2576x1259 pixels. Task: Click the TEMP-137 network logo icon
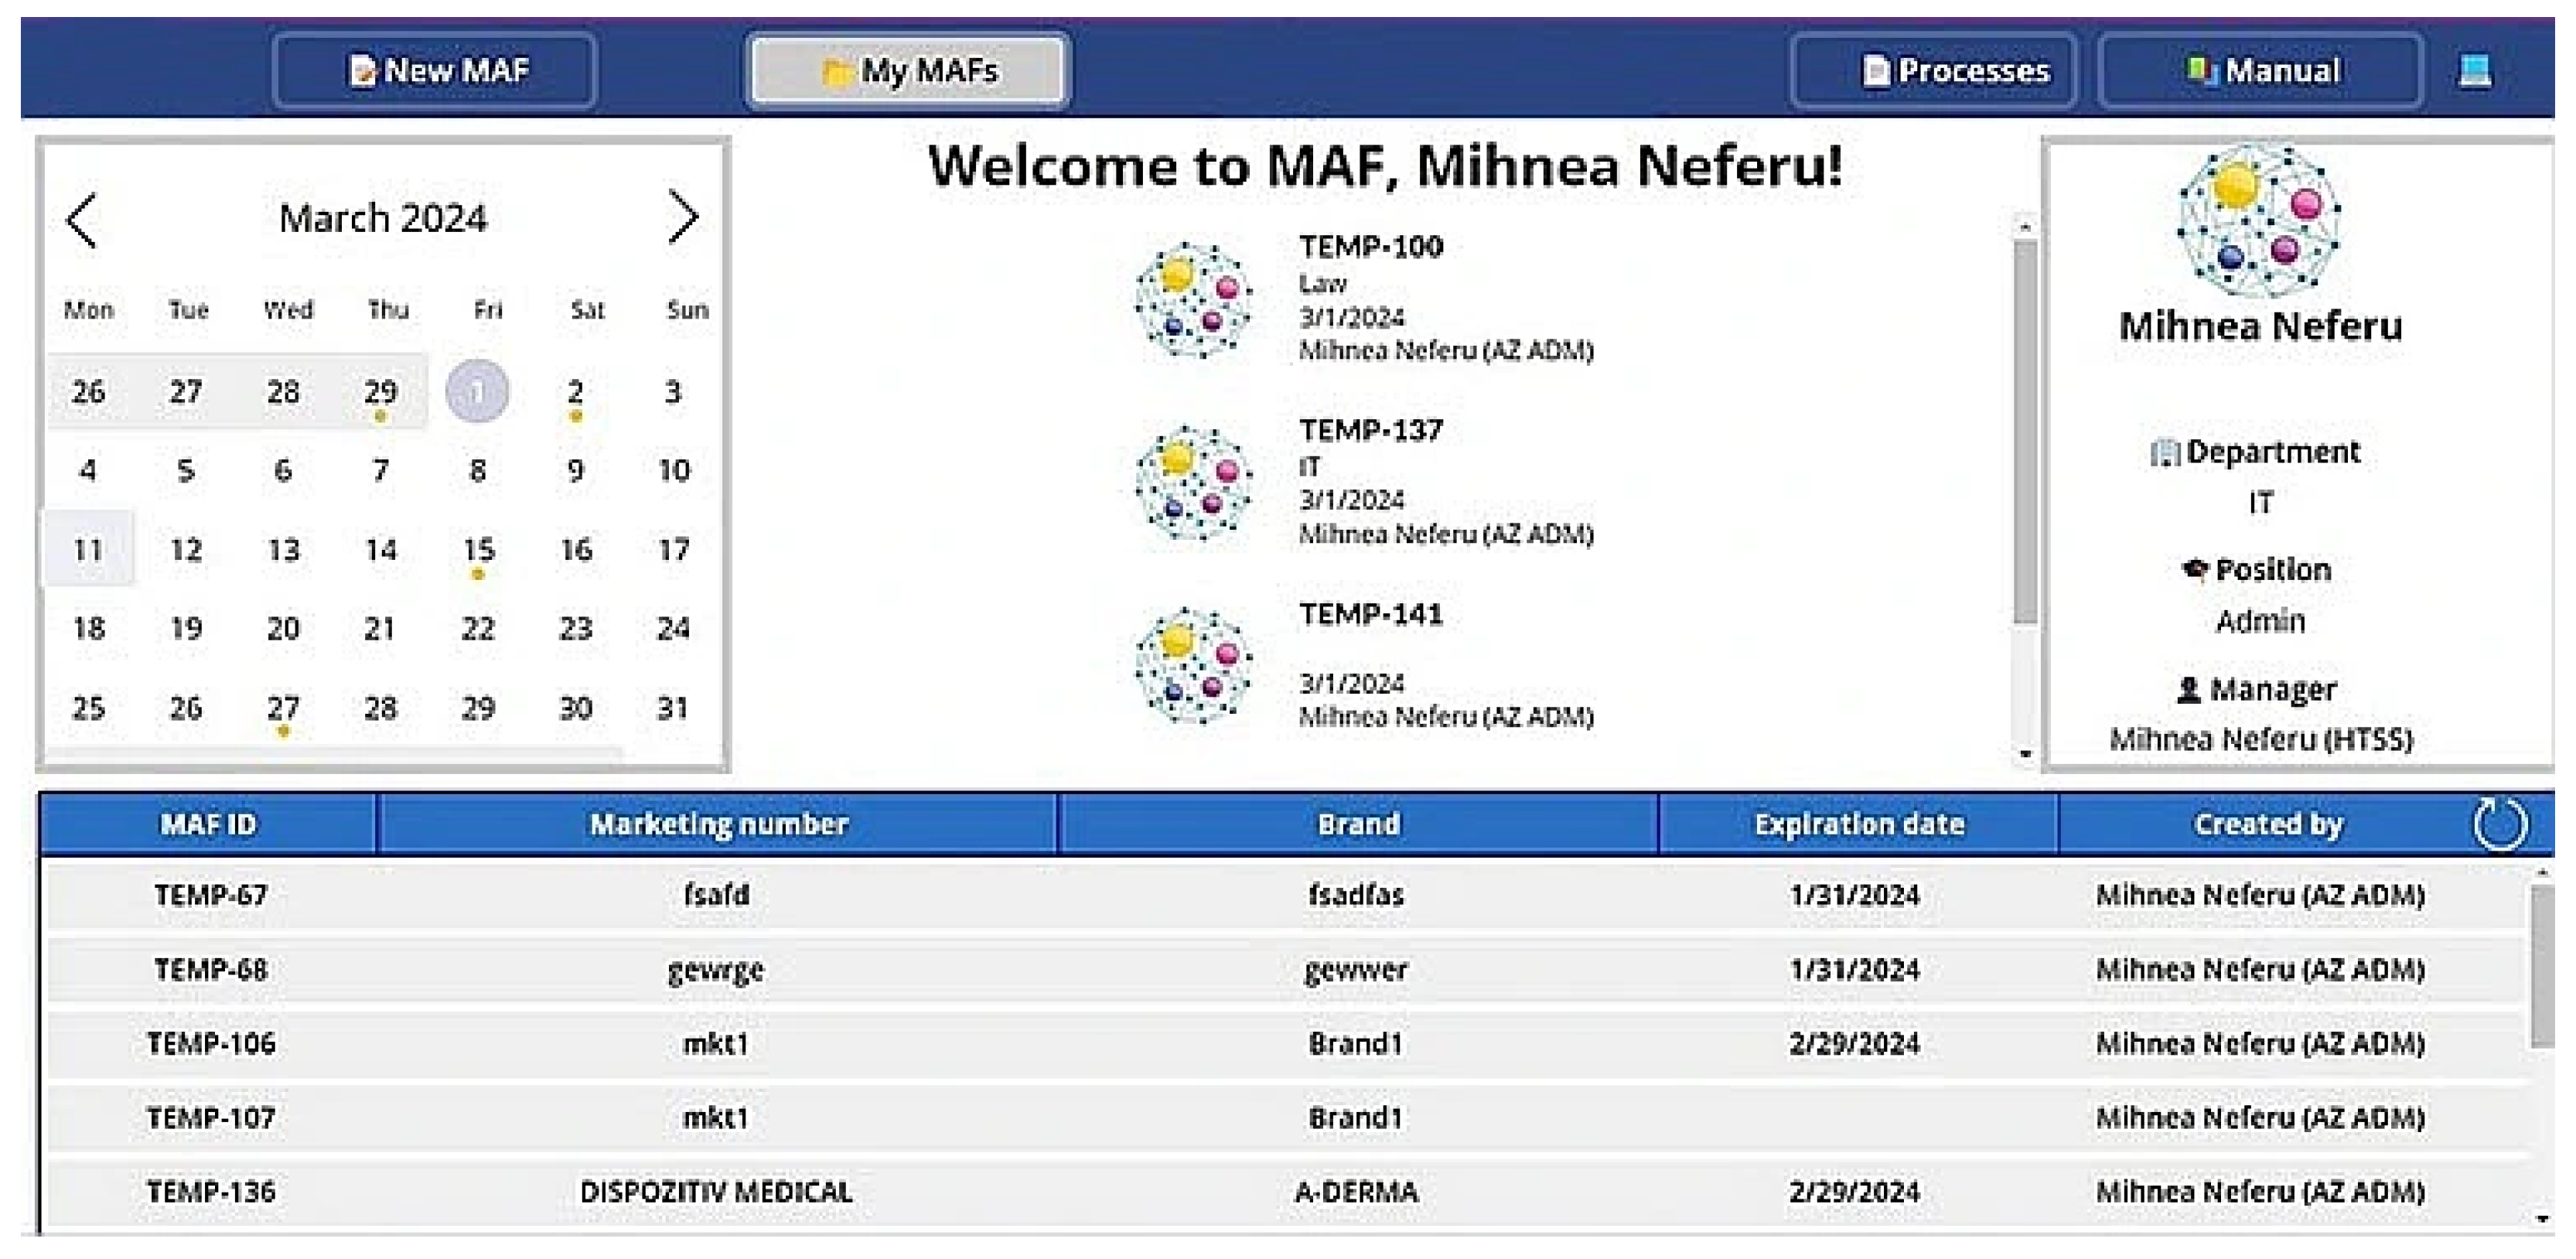[1193, 483]
